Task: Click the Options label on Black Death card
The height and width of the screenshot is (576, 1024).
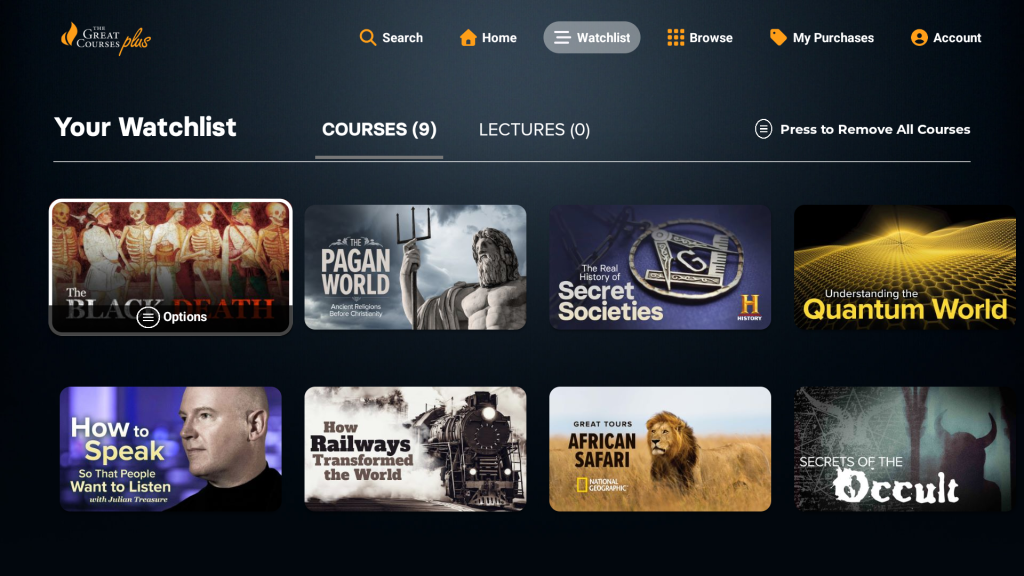Action: [185, 317]
